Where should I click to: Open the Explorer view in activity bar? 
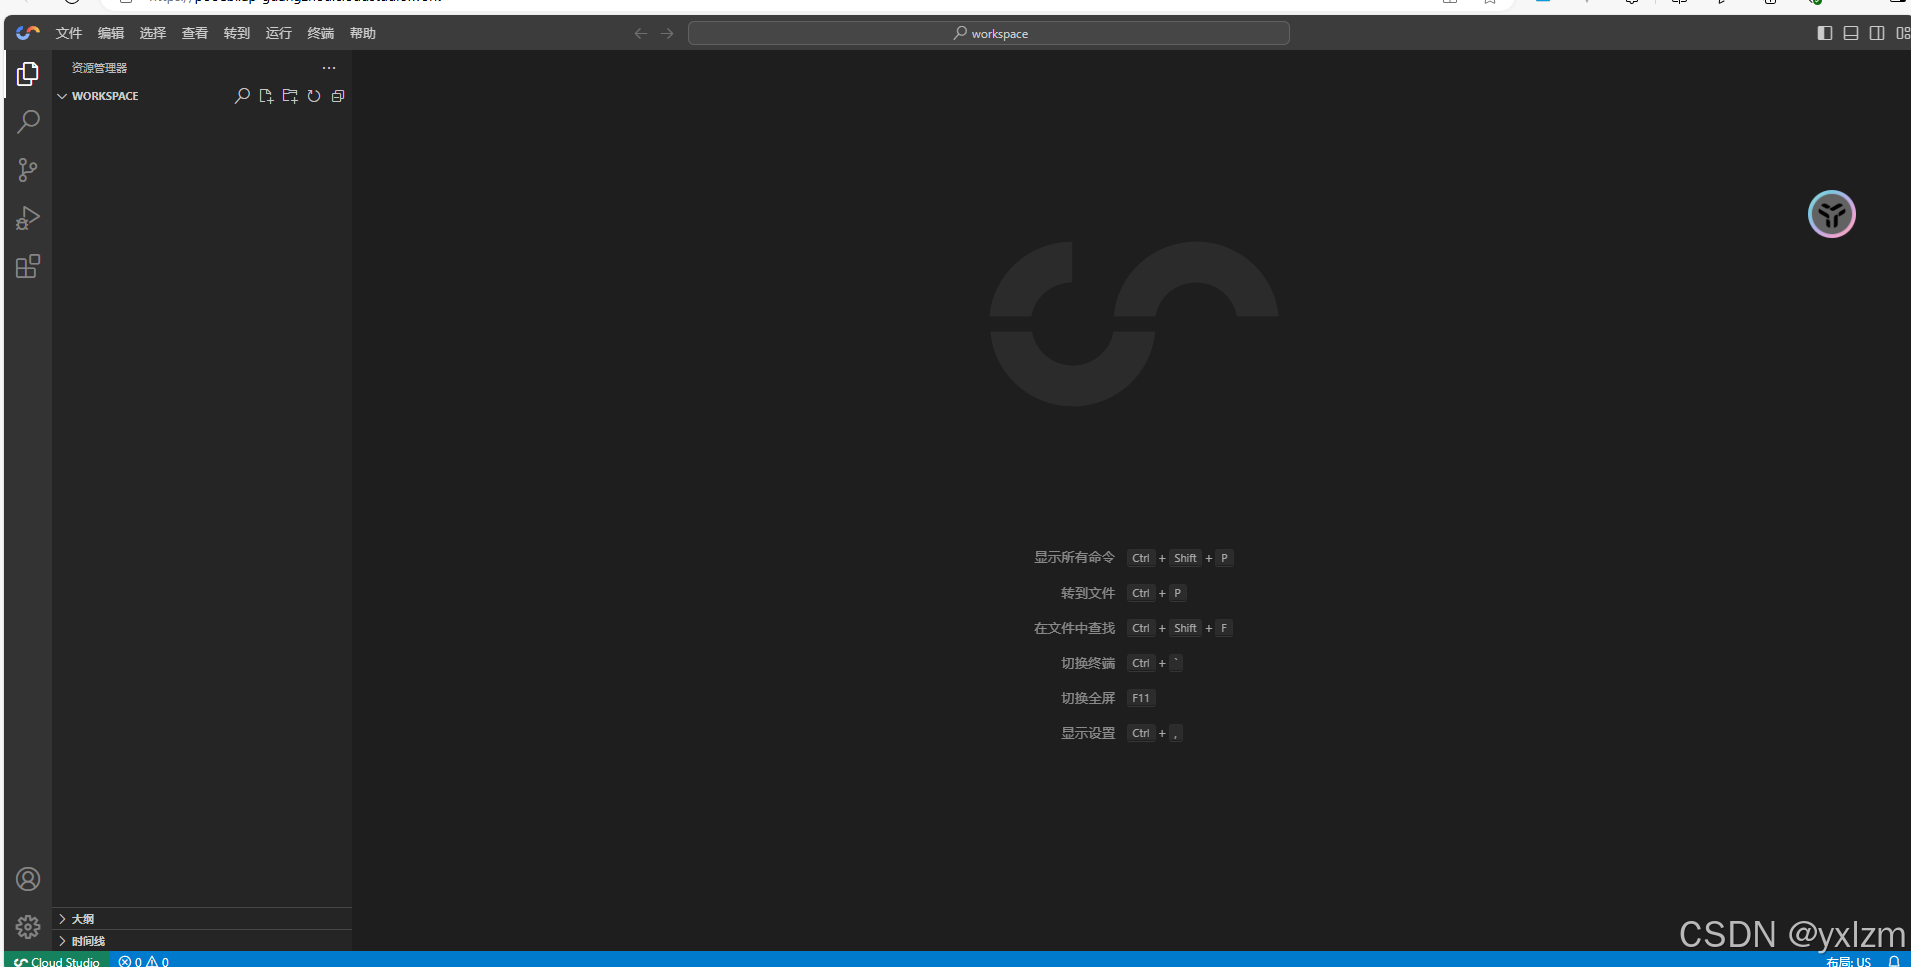pos(28,74)
